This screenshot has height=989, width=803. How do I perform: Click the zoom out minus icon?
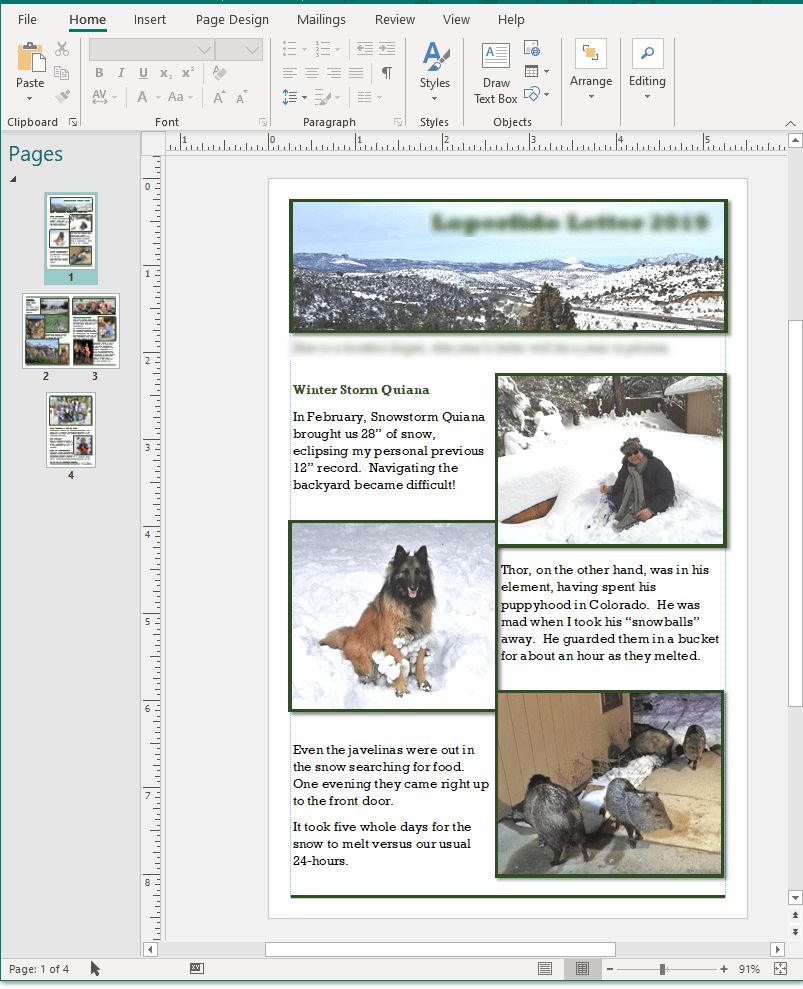tap(609, 969)
